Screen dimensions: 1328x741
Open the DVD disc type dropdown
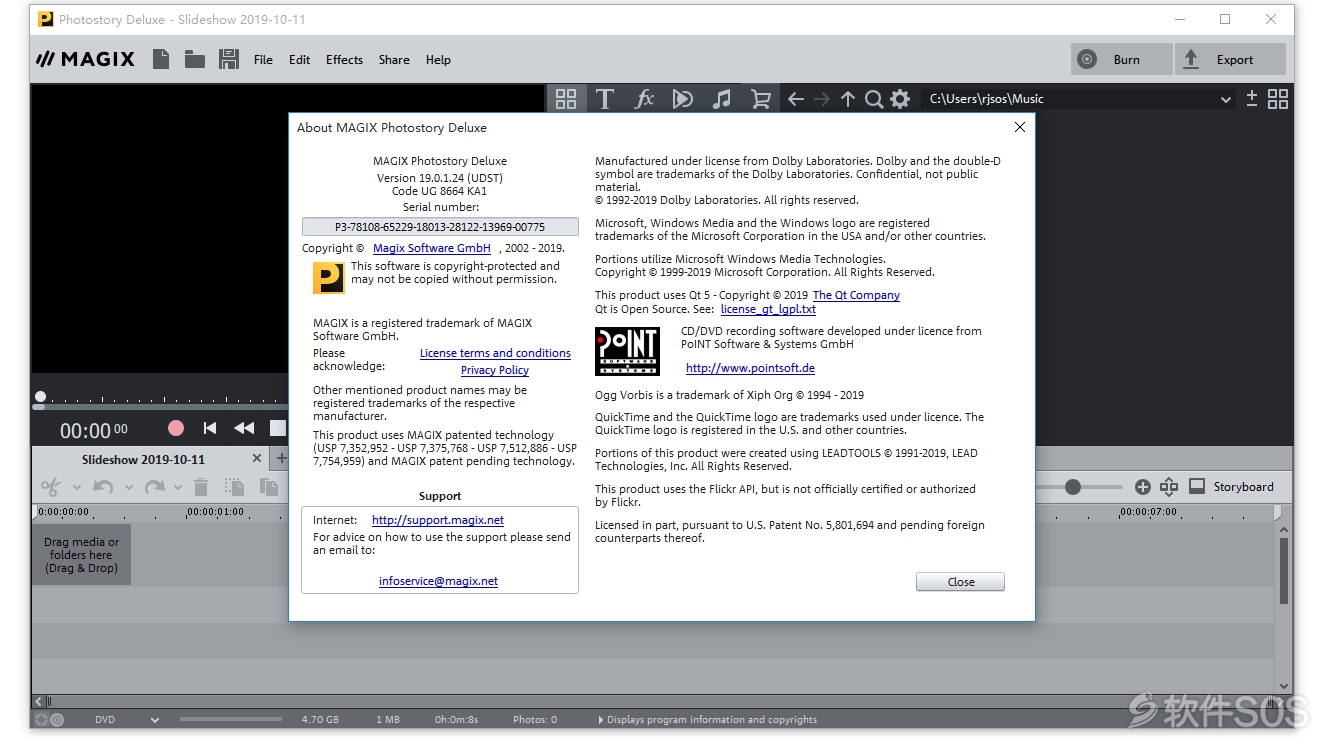click(155, 719)
